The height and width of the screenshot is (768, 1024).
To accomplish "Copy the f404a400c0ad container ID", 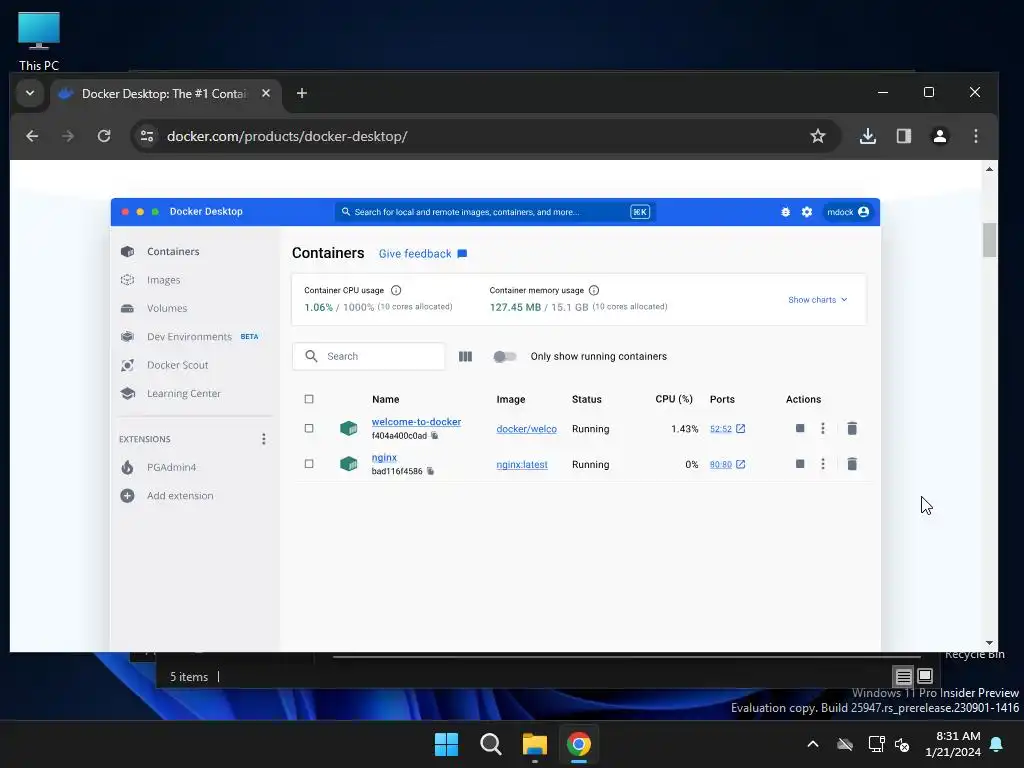I will coord(434,436).
